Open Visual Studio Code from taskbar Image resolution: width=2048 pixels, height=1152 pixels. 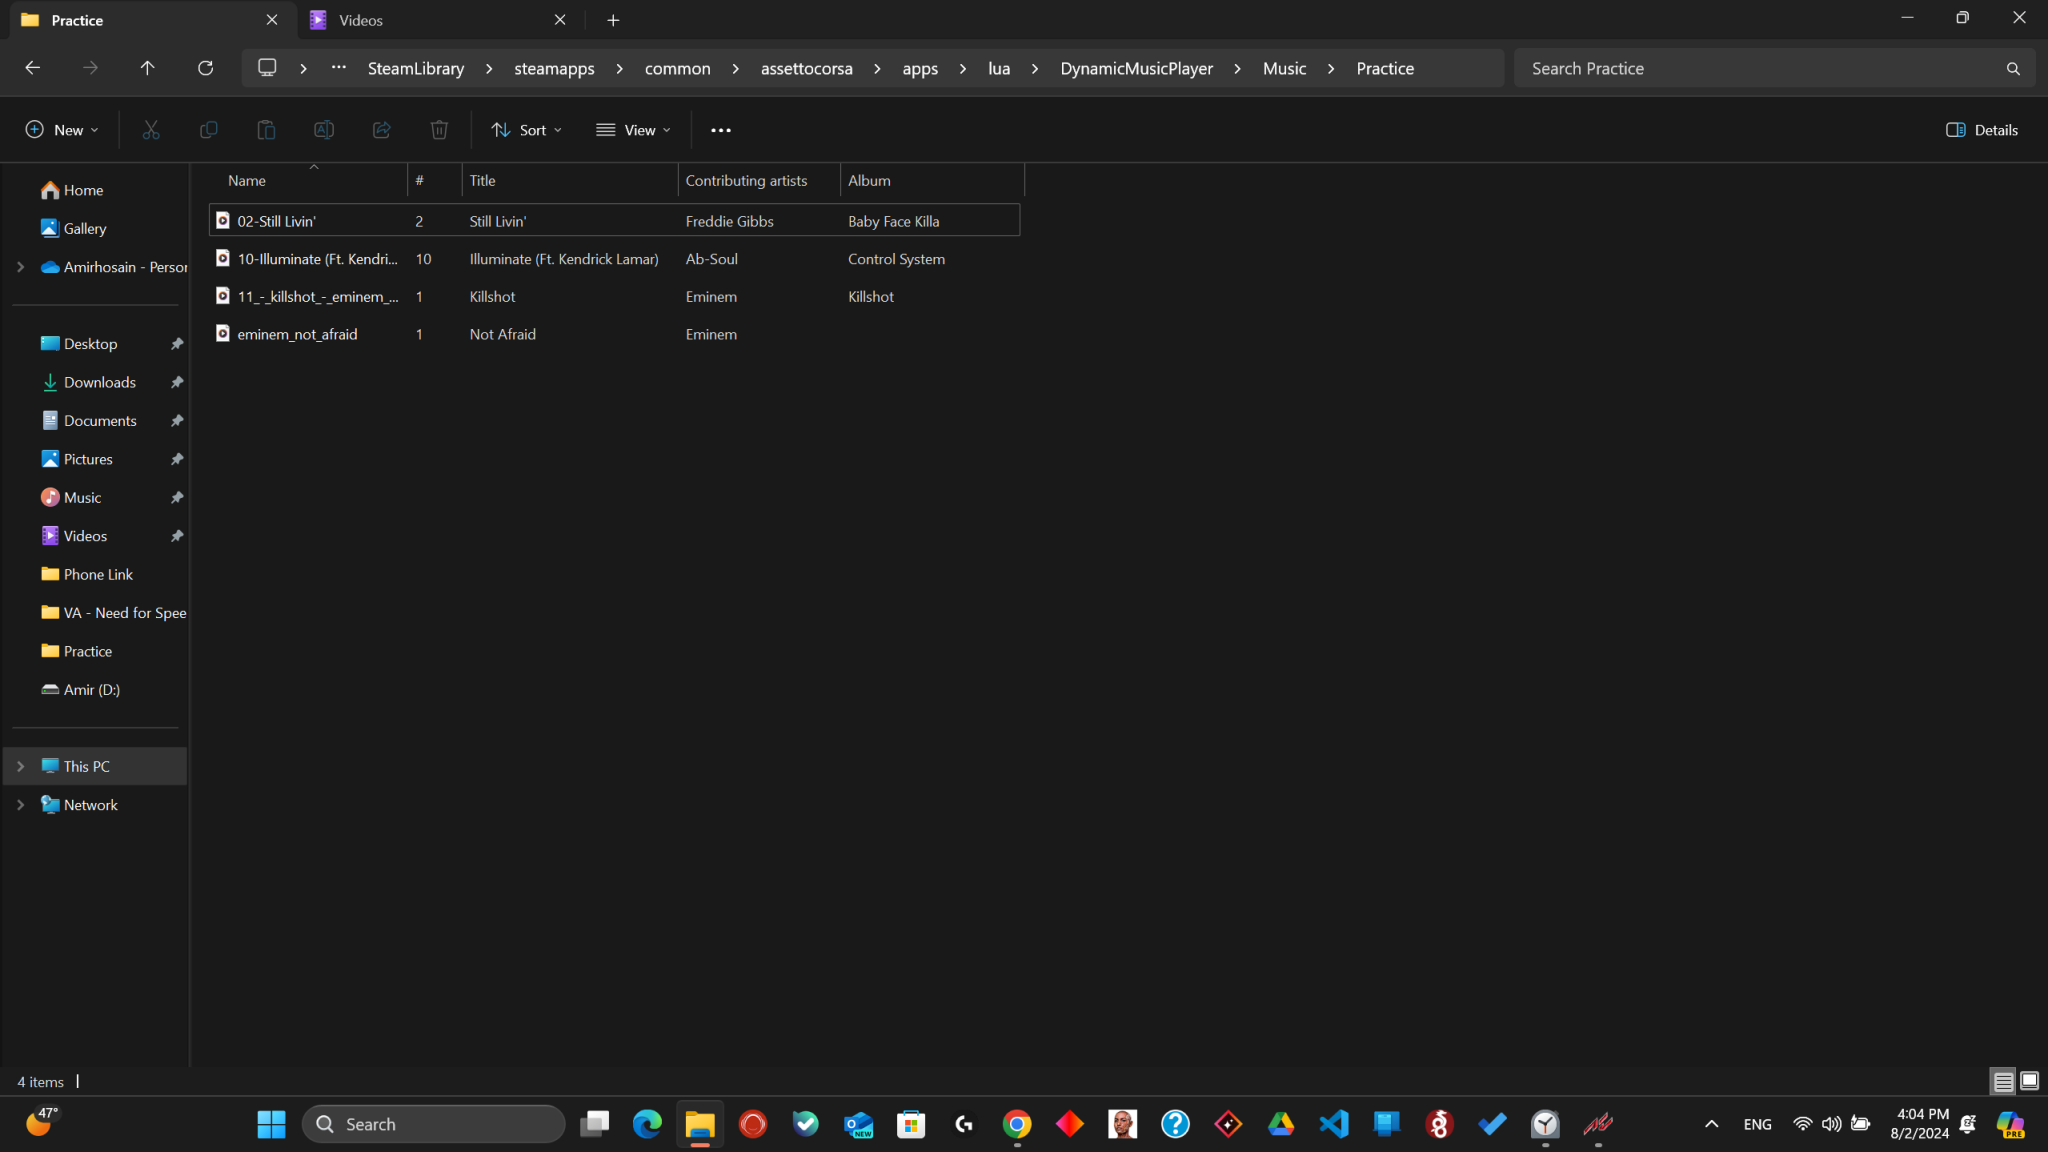(1334, 1124)
